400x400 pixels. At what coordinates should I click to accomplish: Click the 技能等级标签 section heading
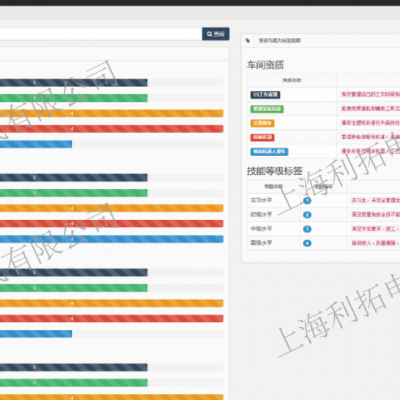[275, 171]
